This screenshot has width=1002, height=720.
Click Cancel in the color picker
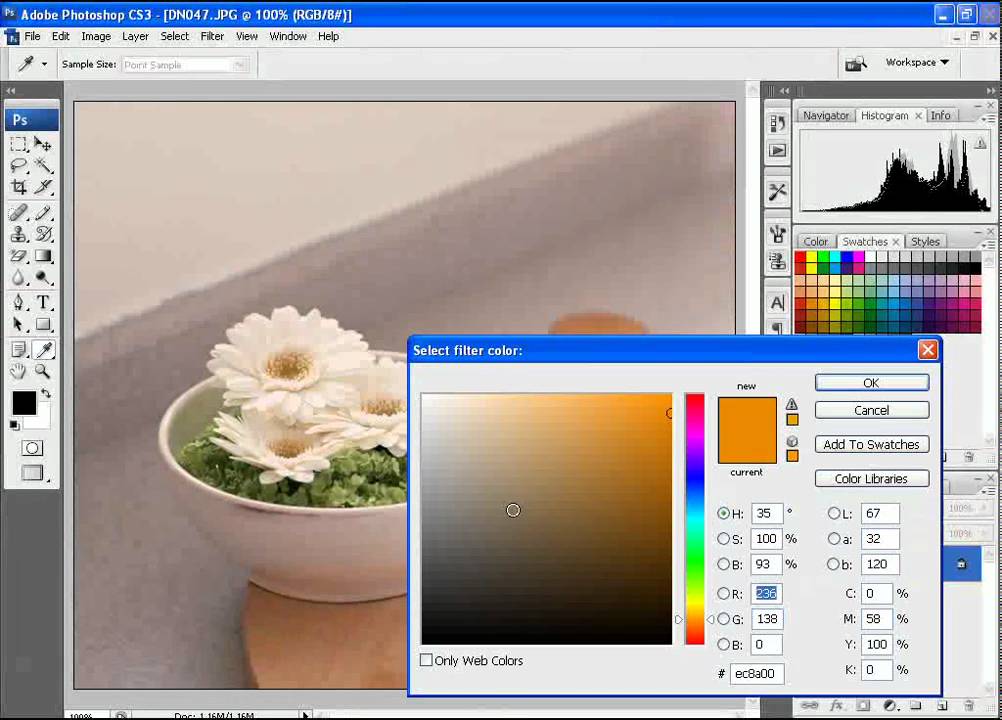872,410
